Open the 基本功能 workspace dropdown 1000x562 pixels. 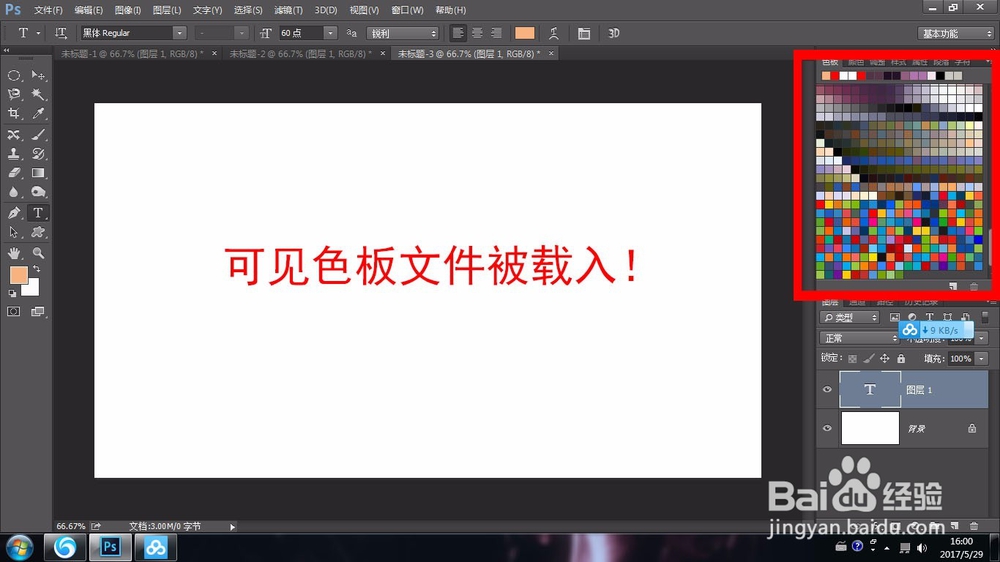pos(955,33)
